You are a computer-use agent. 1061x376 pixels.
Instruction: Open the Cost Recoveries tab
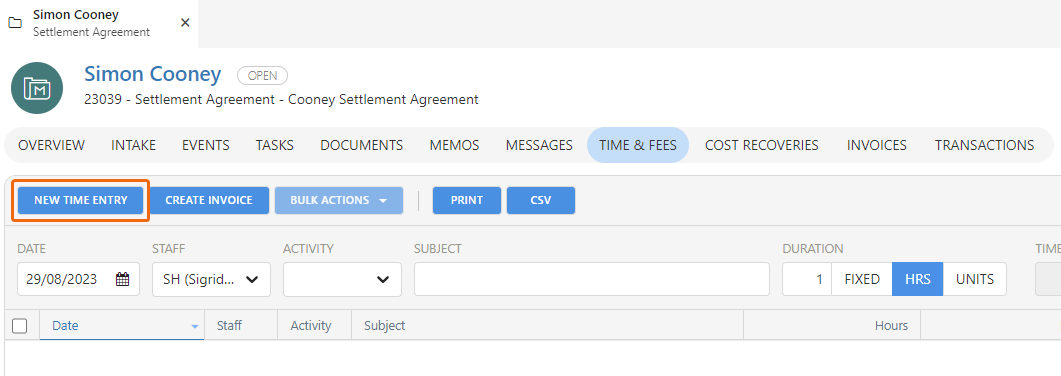coord(761,145)
